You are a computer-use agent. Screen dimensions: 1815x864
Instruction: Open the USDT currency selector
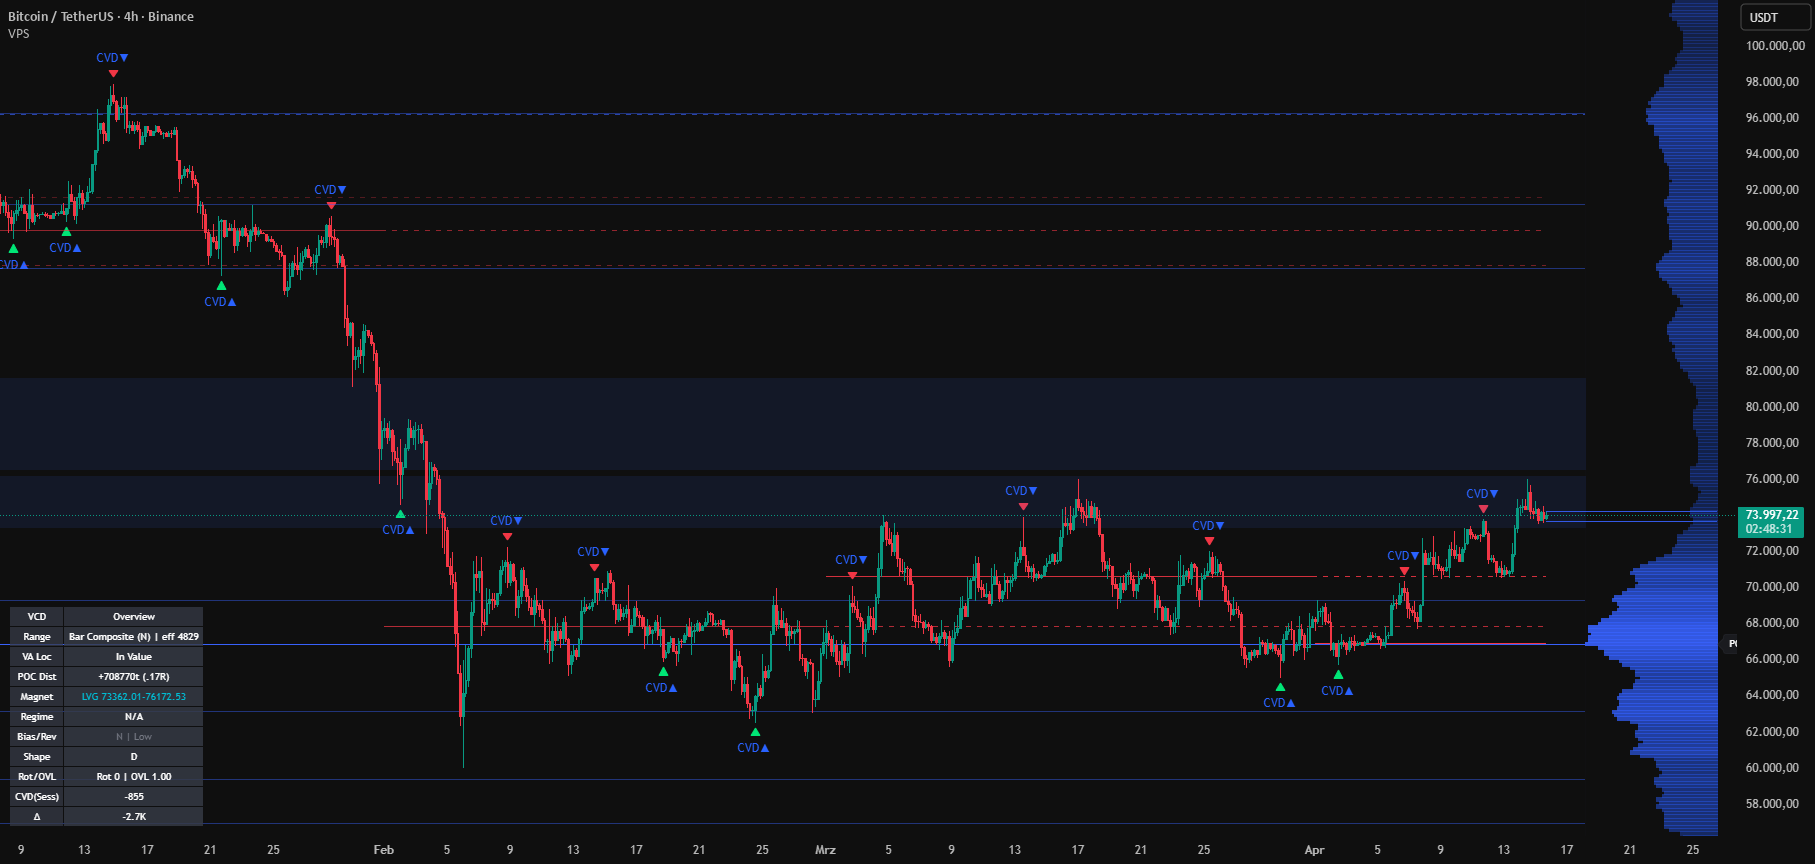click(x=1775, y=17)
